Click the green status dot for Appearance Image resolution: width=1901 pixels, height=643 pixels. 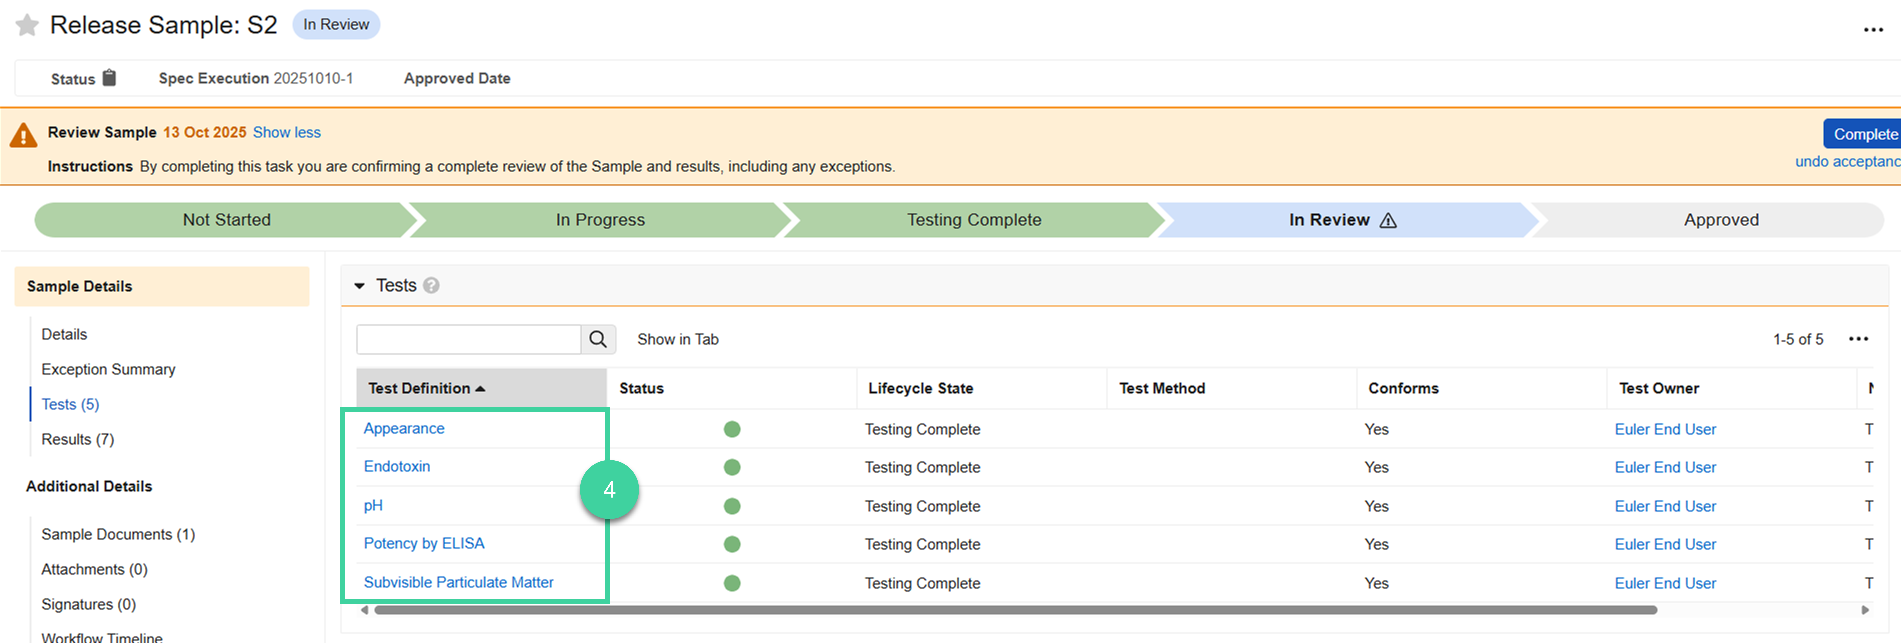click(732, 429)
